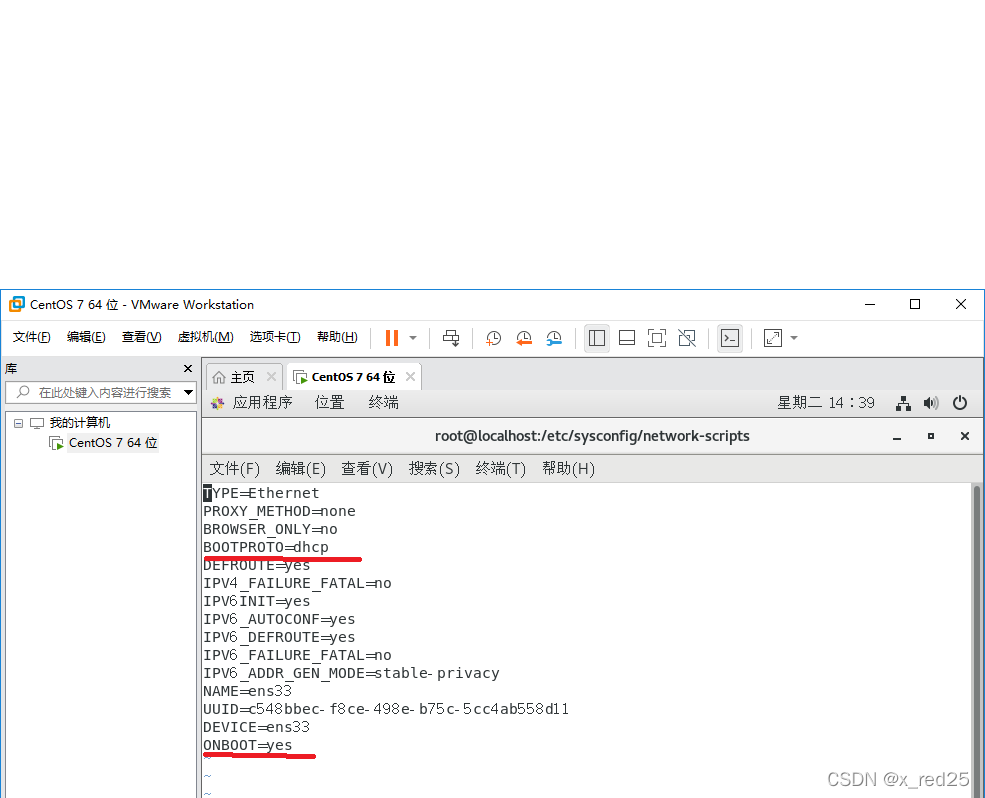This screenshot has width=985, height=798.
Task: Minimize the terminal window
Action: pos(897,437)
